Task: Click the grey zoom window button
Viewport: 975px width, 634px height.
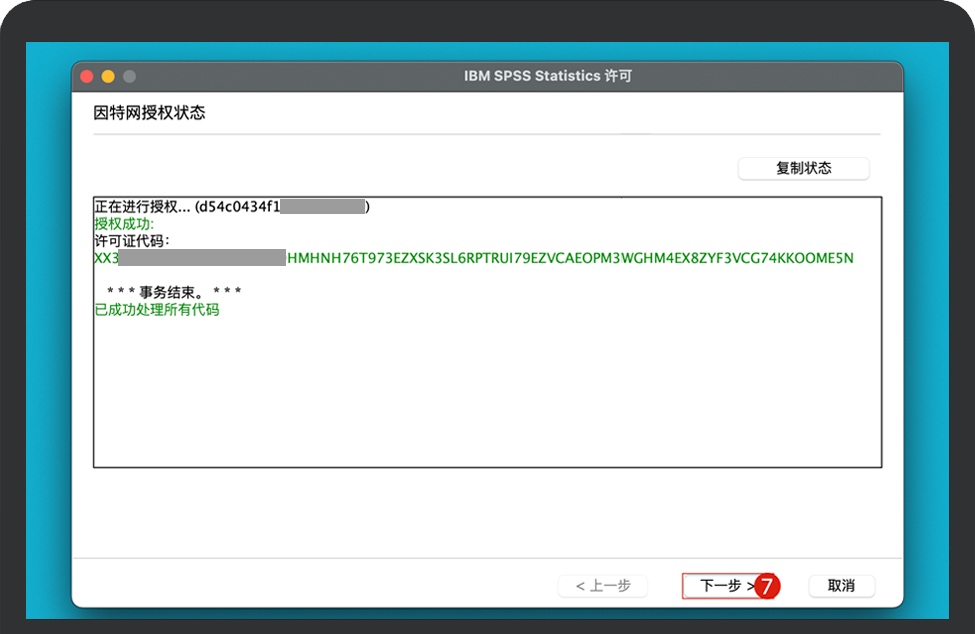Action: pyautogui.click(x=129, y=76)
